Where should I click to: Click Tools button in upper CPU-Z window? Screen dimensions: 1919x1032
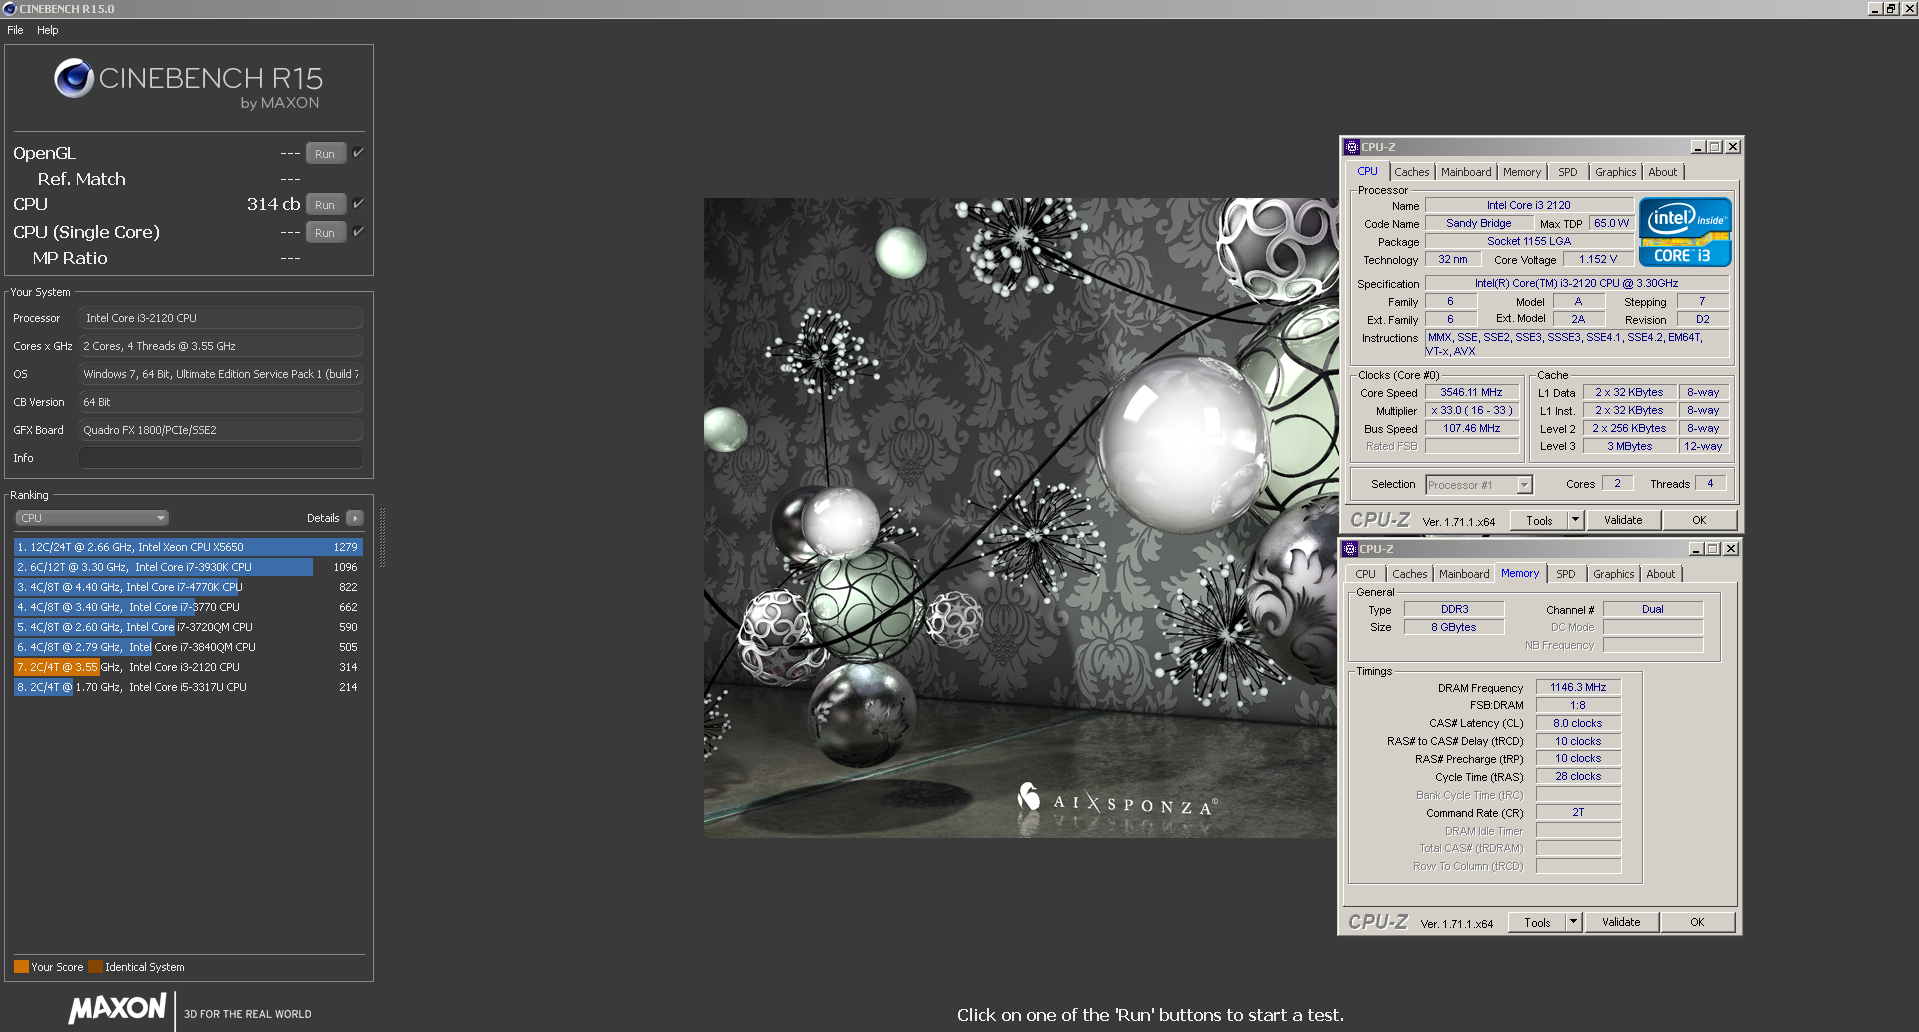pos(1539,521)
